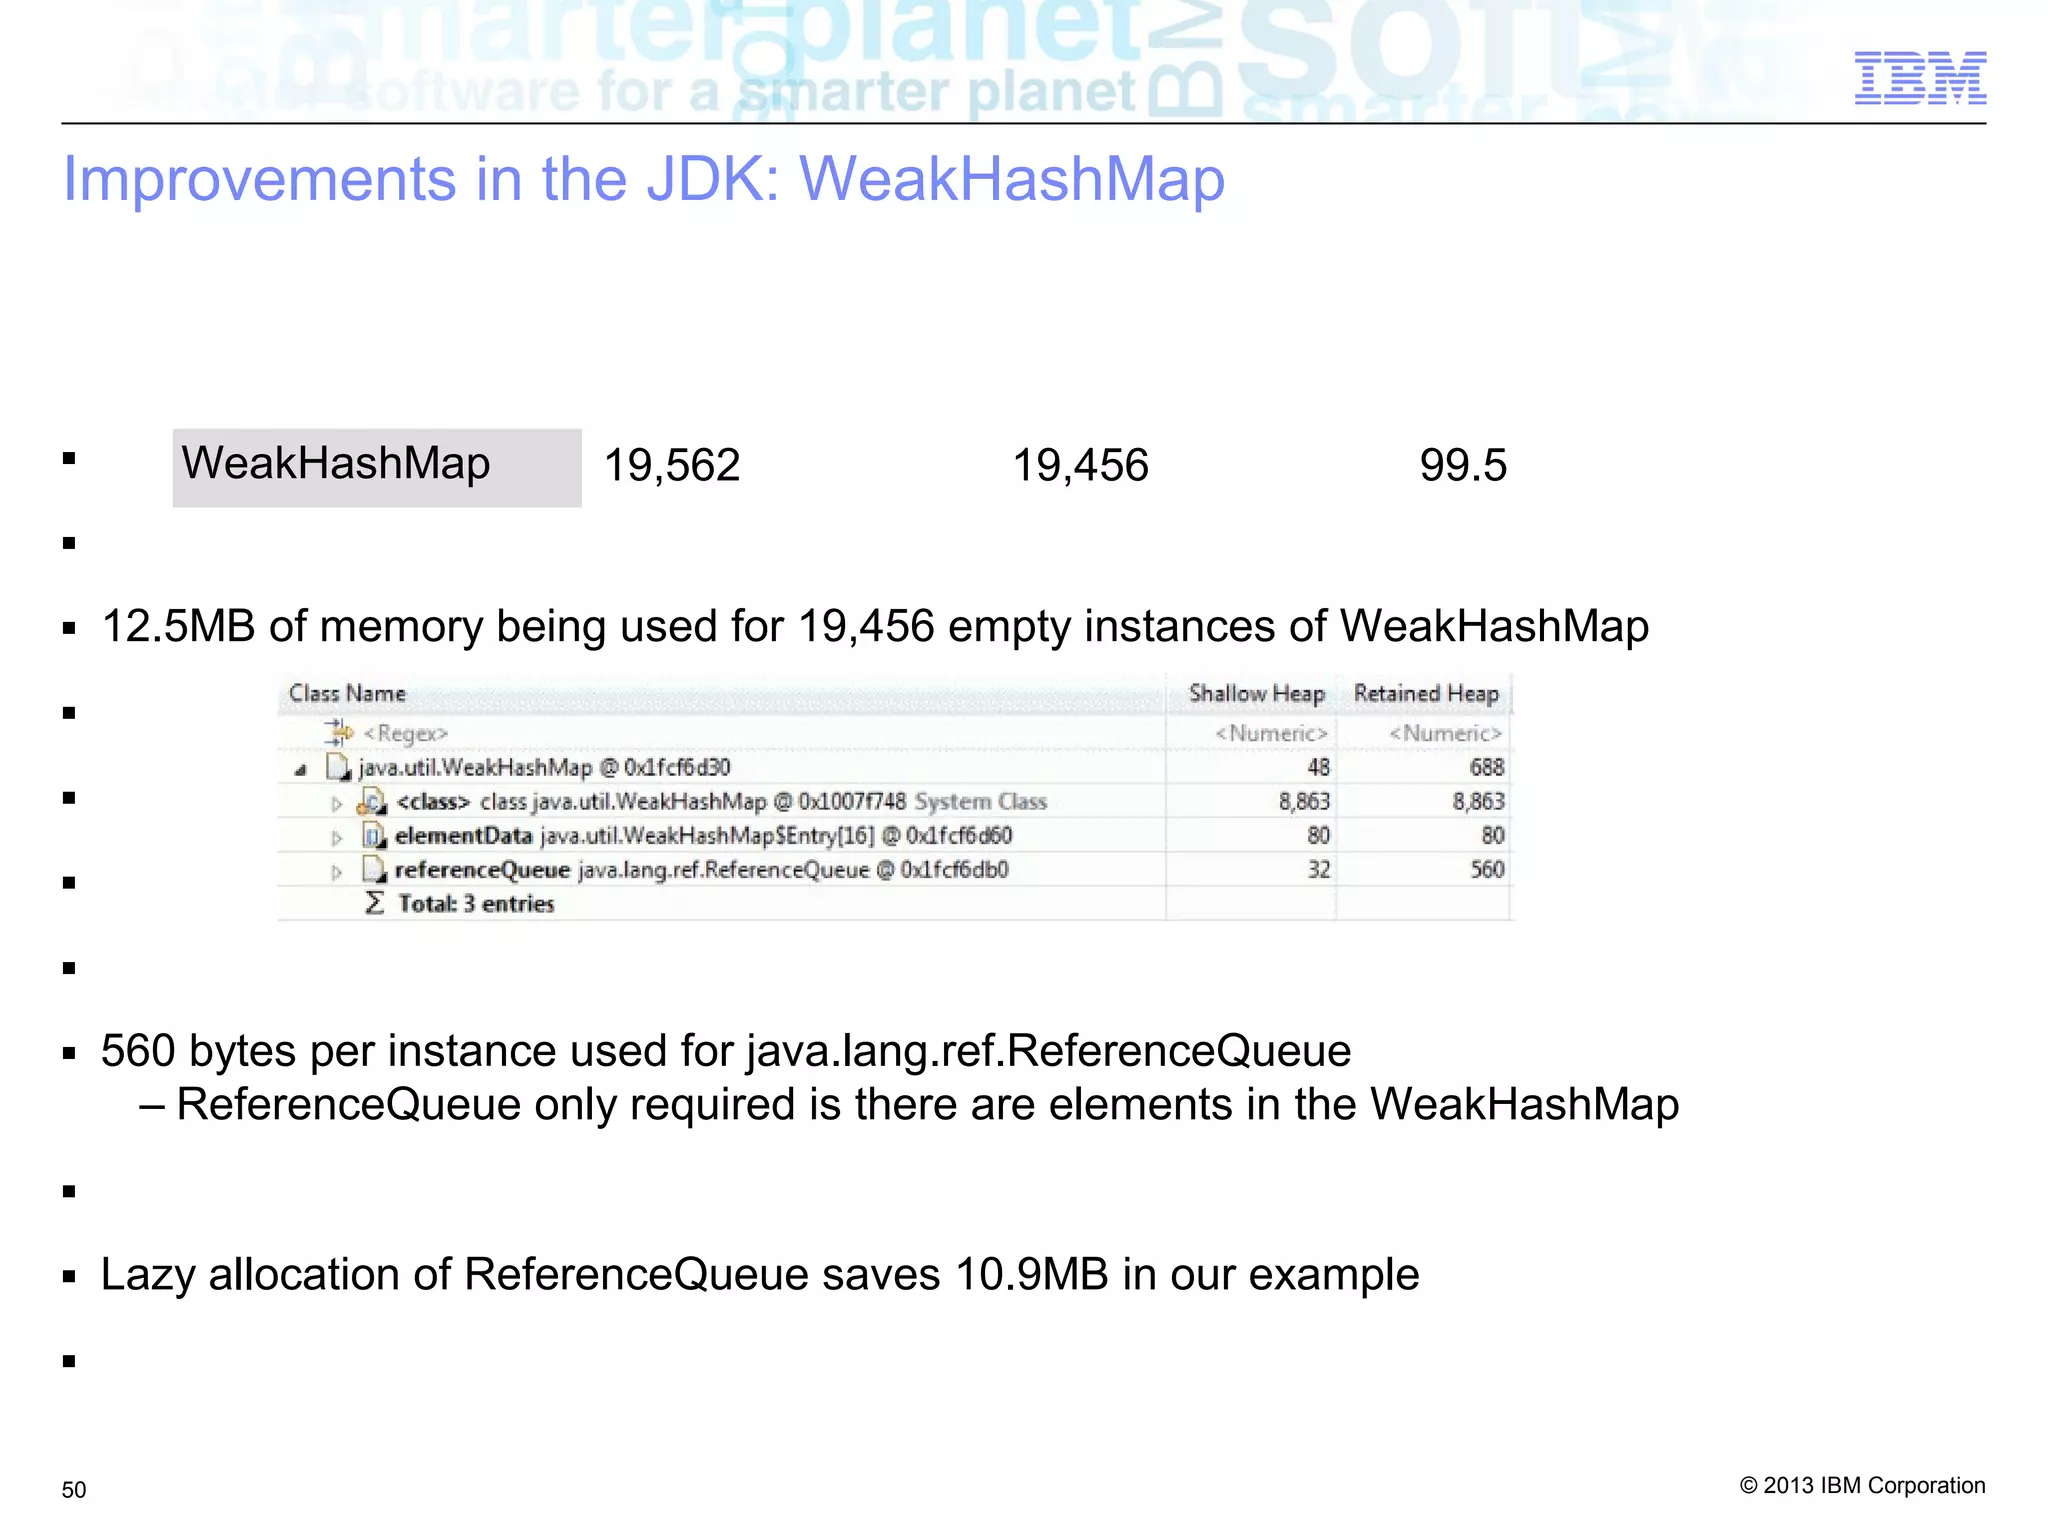
Task: Click the WeakHashMap object file icon
Action: pyautogui.click(x=339, y=767)
